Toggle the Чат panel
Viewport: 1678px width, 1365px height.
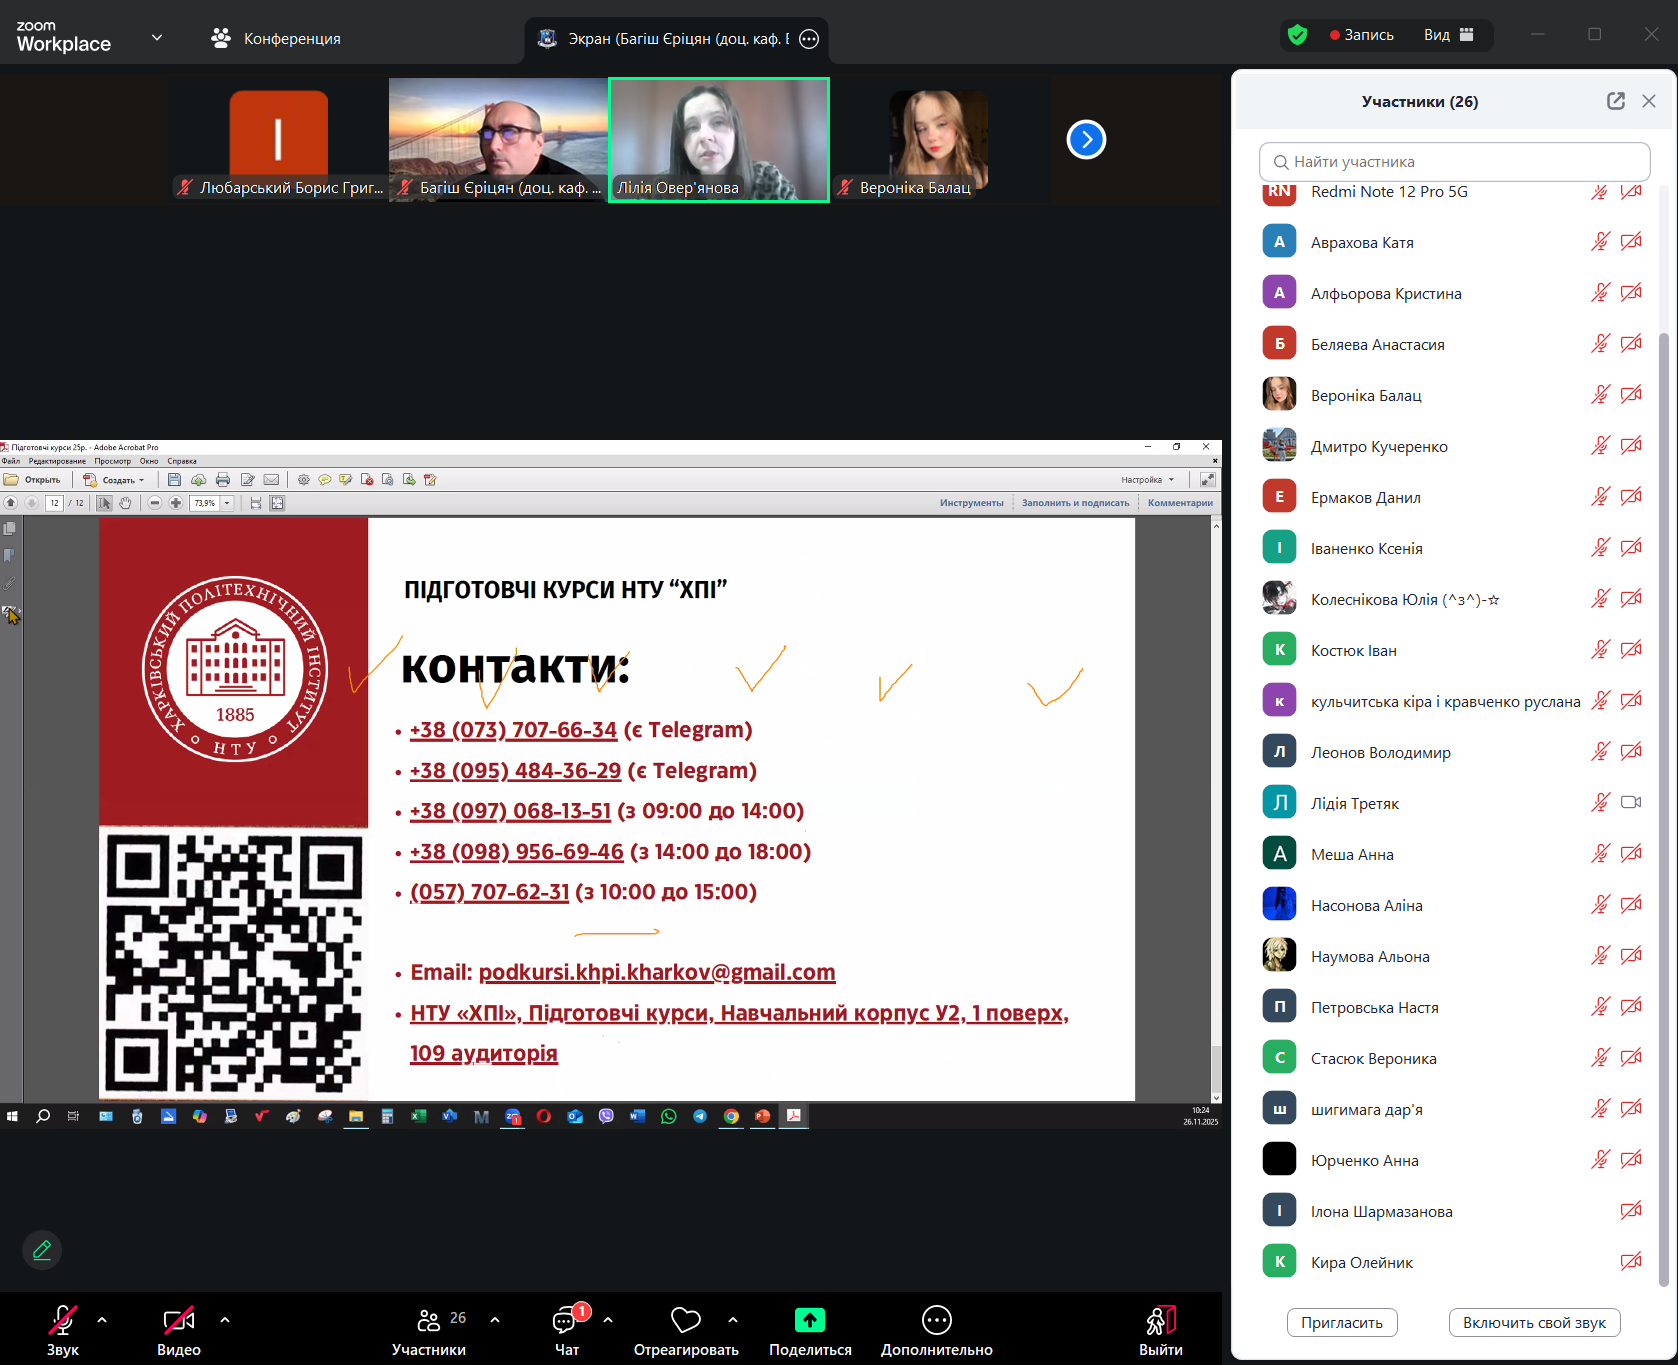567,1331
